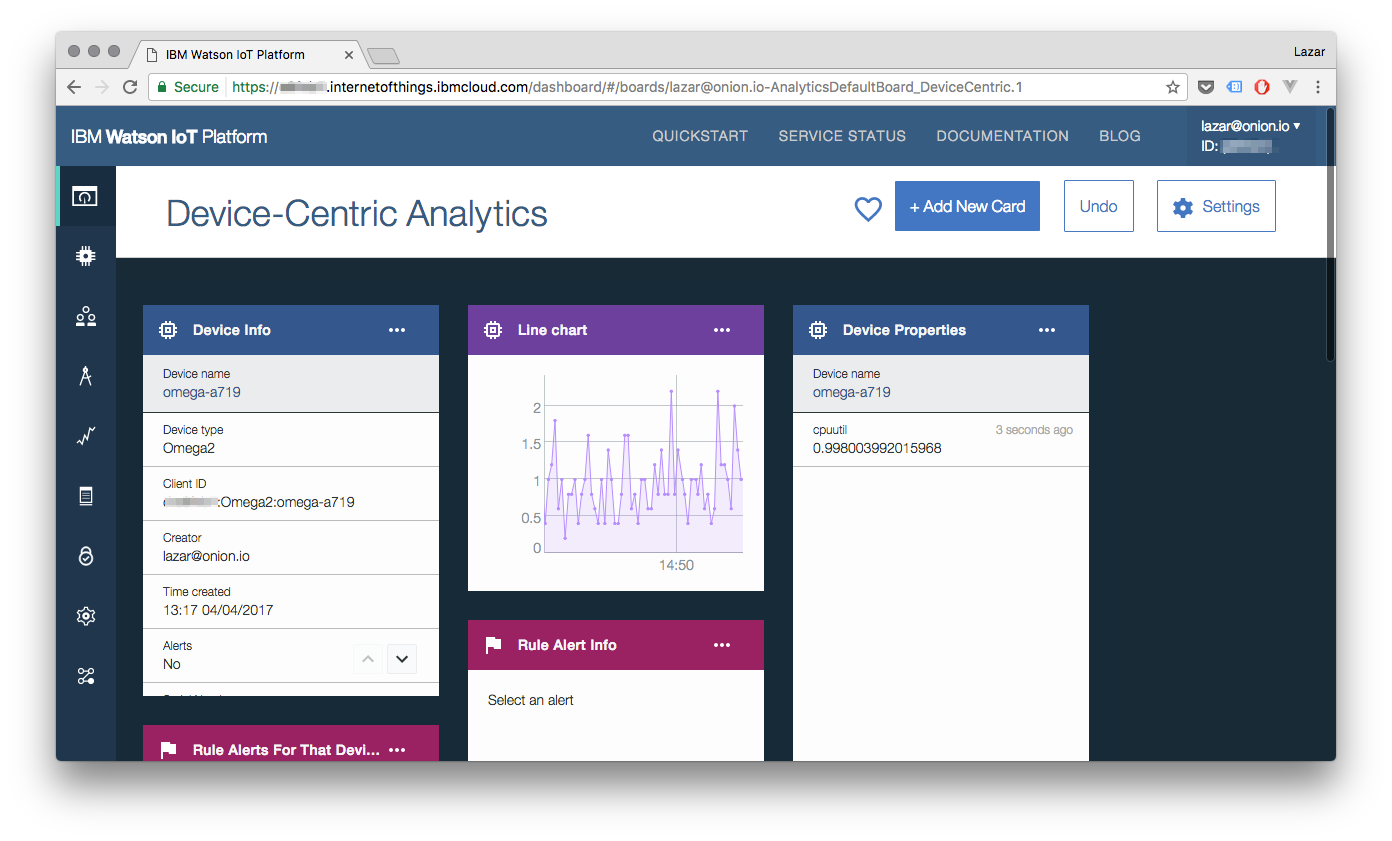Image resolution: width=1392 pixels, height=841 pixels.
Task: Click the Opera extension icon in toolbar
Action: click(1262, 87)
